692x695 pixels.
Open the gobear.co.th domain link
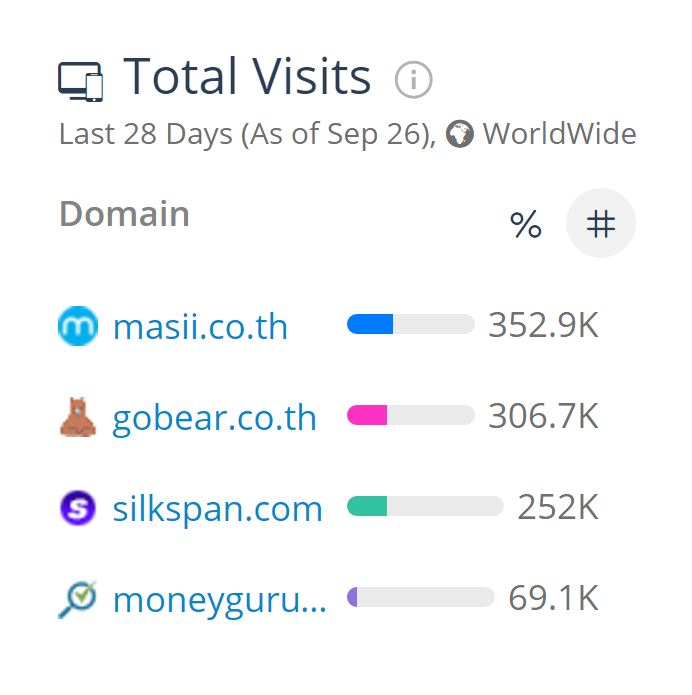(x=214, y=418)
